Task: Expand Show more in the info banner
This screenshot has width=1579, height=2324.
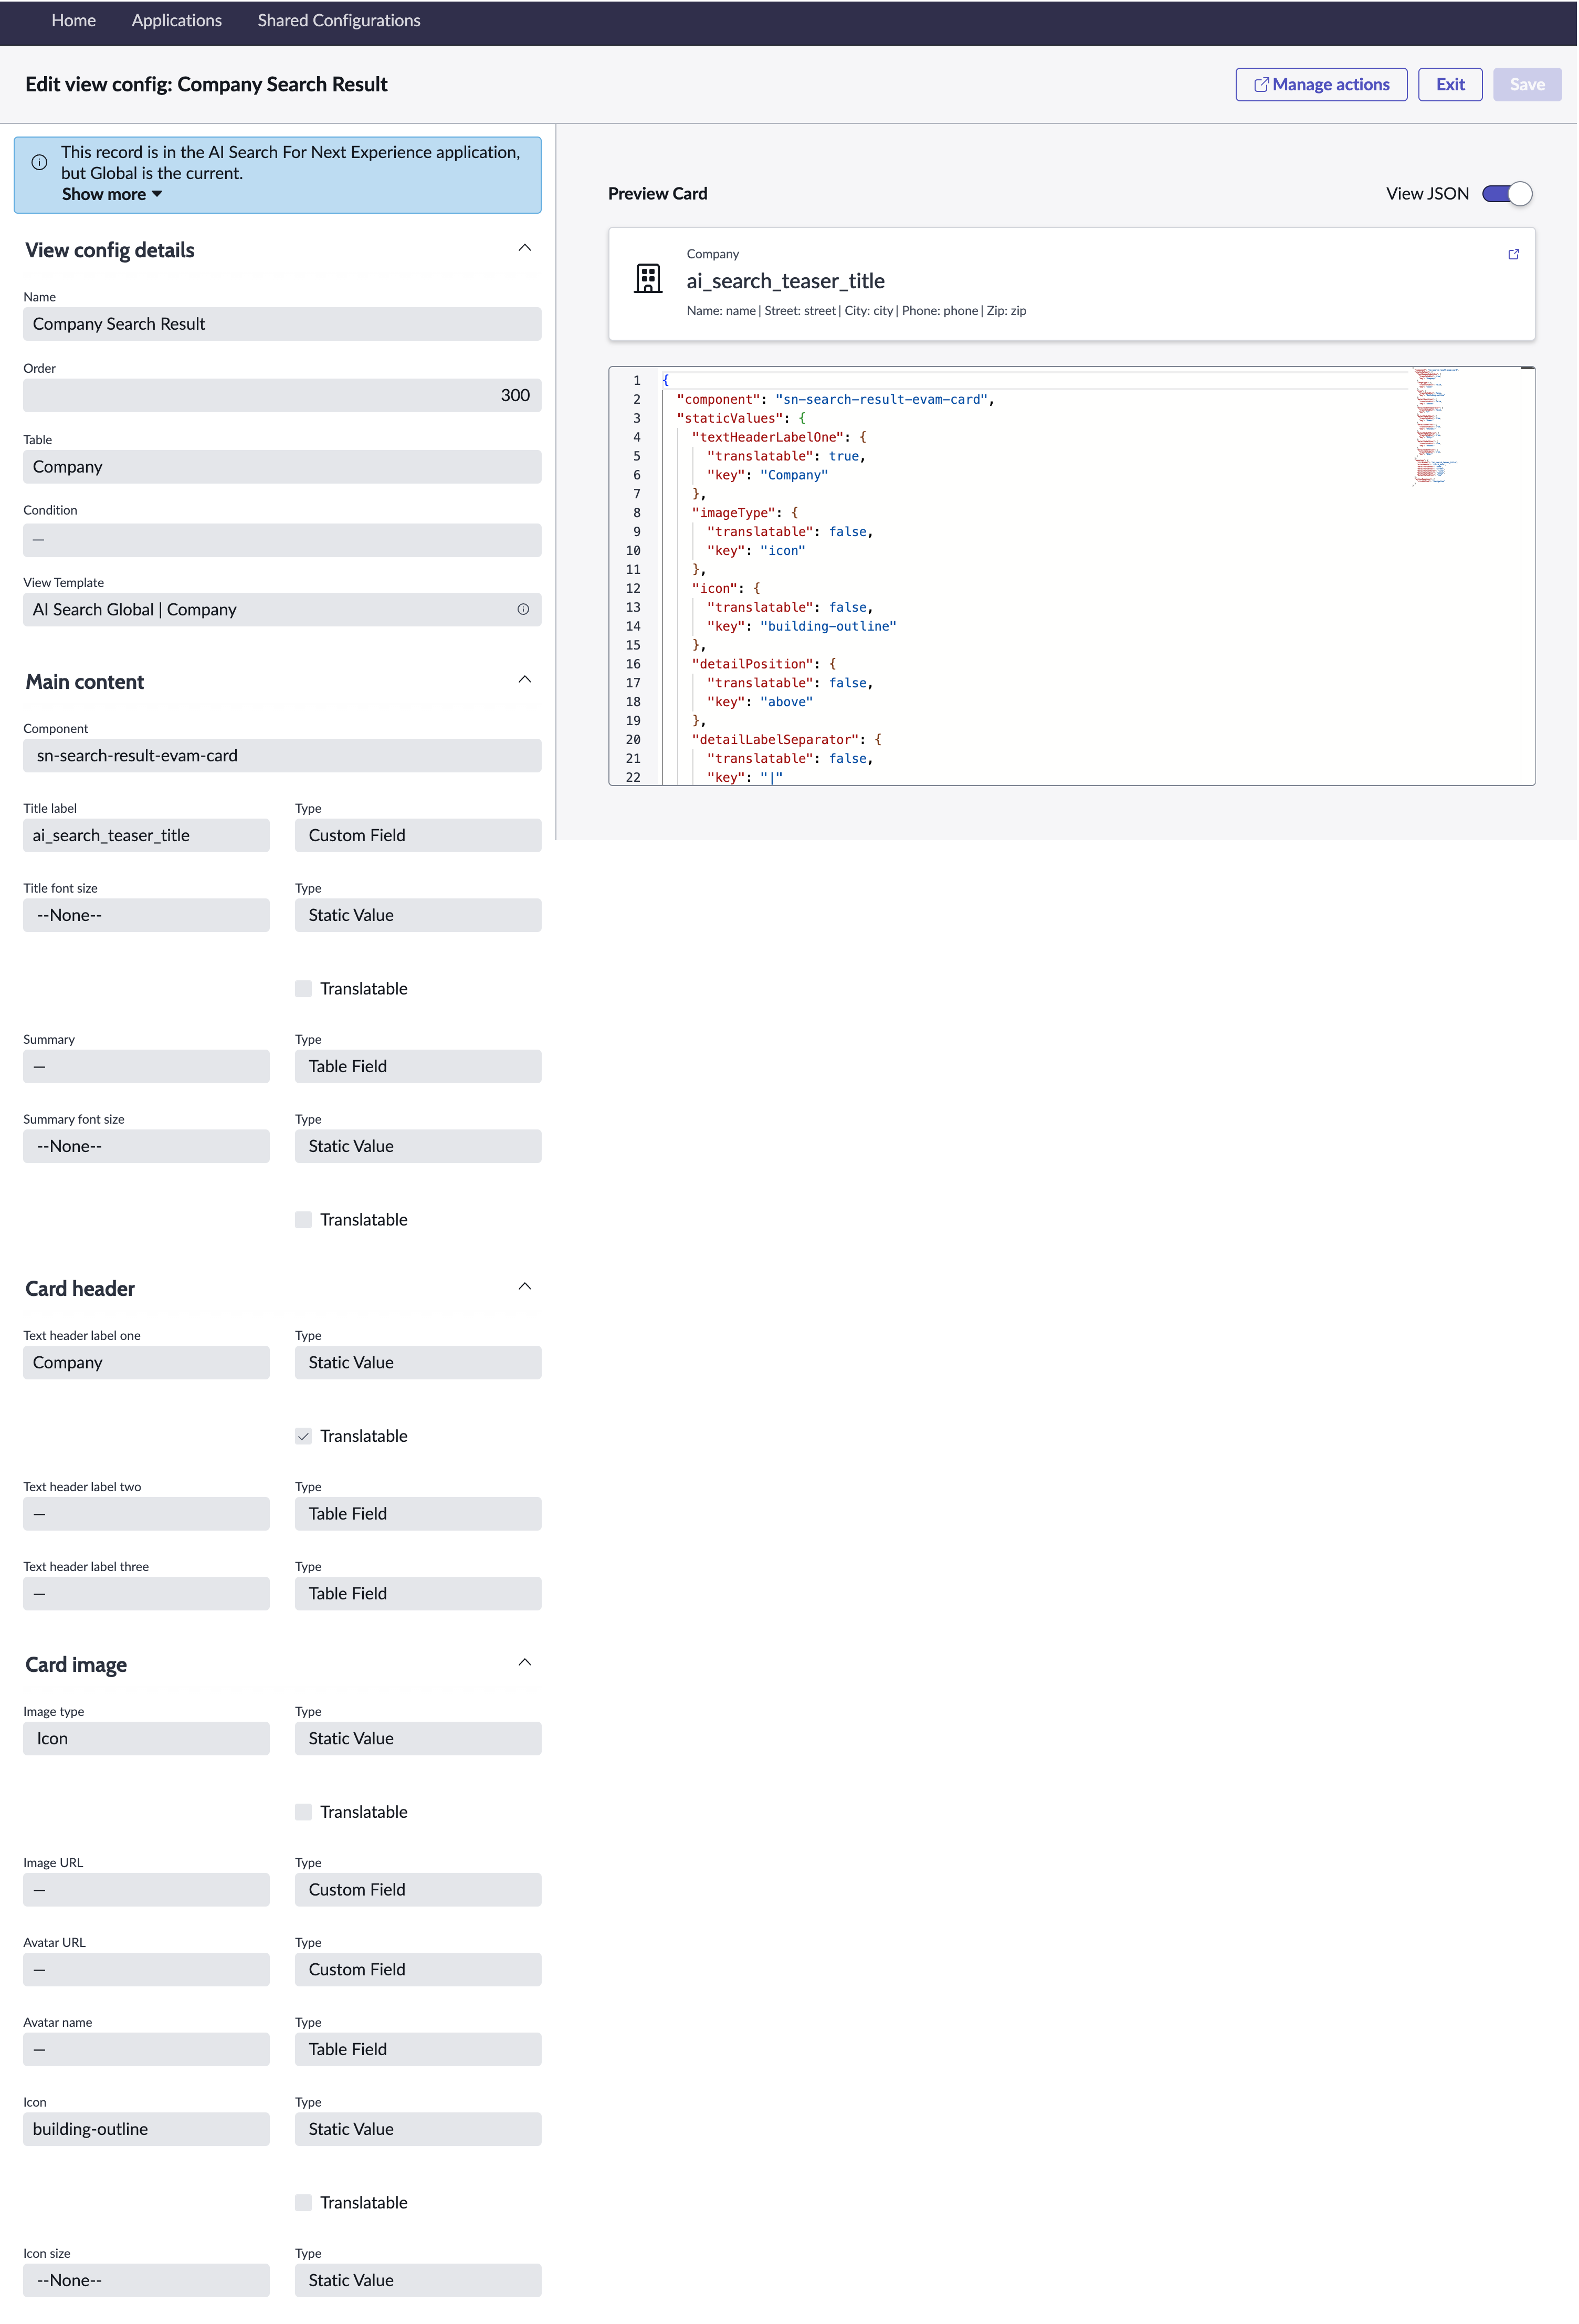Action: click(x=111, y=194)
